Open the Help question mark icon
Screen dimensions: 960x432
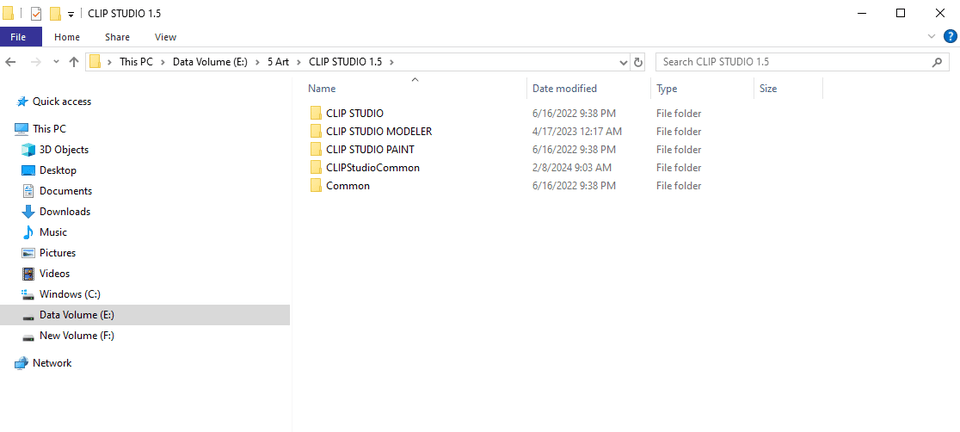950,37
